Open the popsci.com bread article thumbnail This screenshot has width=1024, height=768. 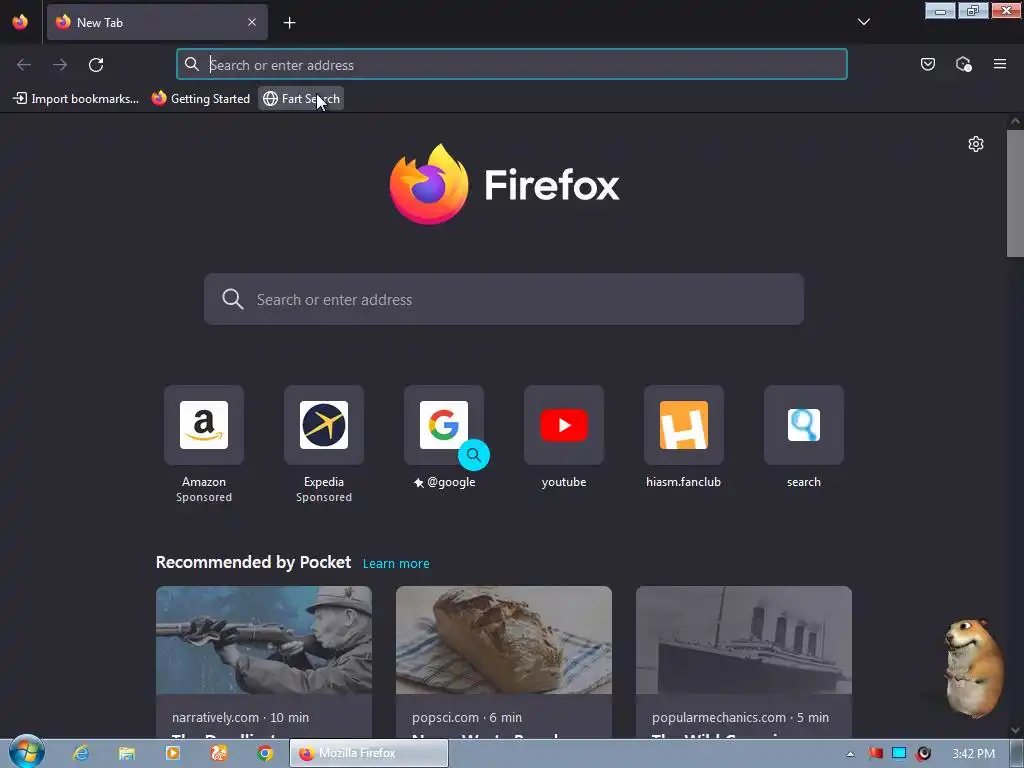(504, 640)
